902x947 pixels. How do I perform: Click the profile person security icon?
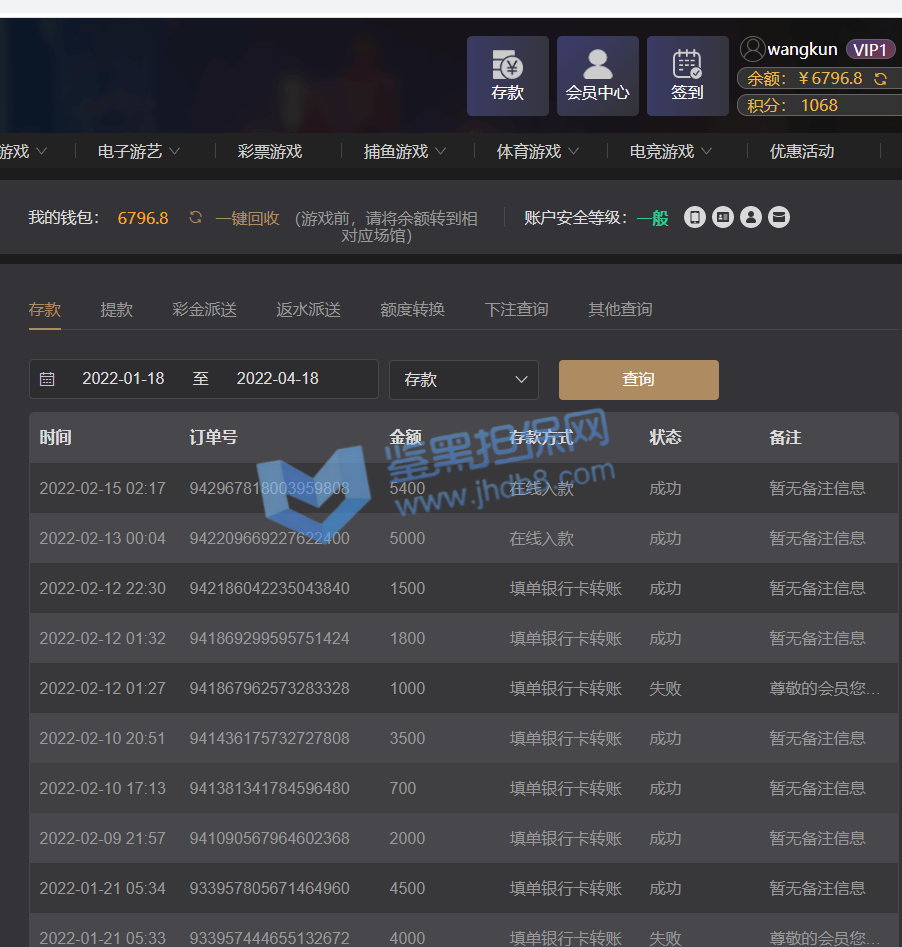point(751,217)
